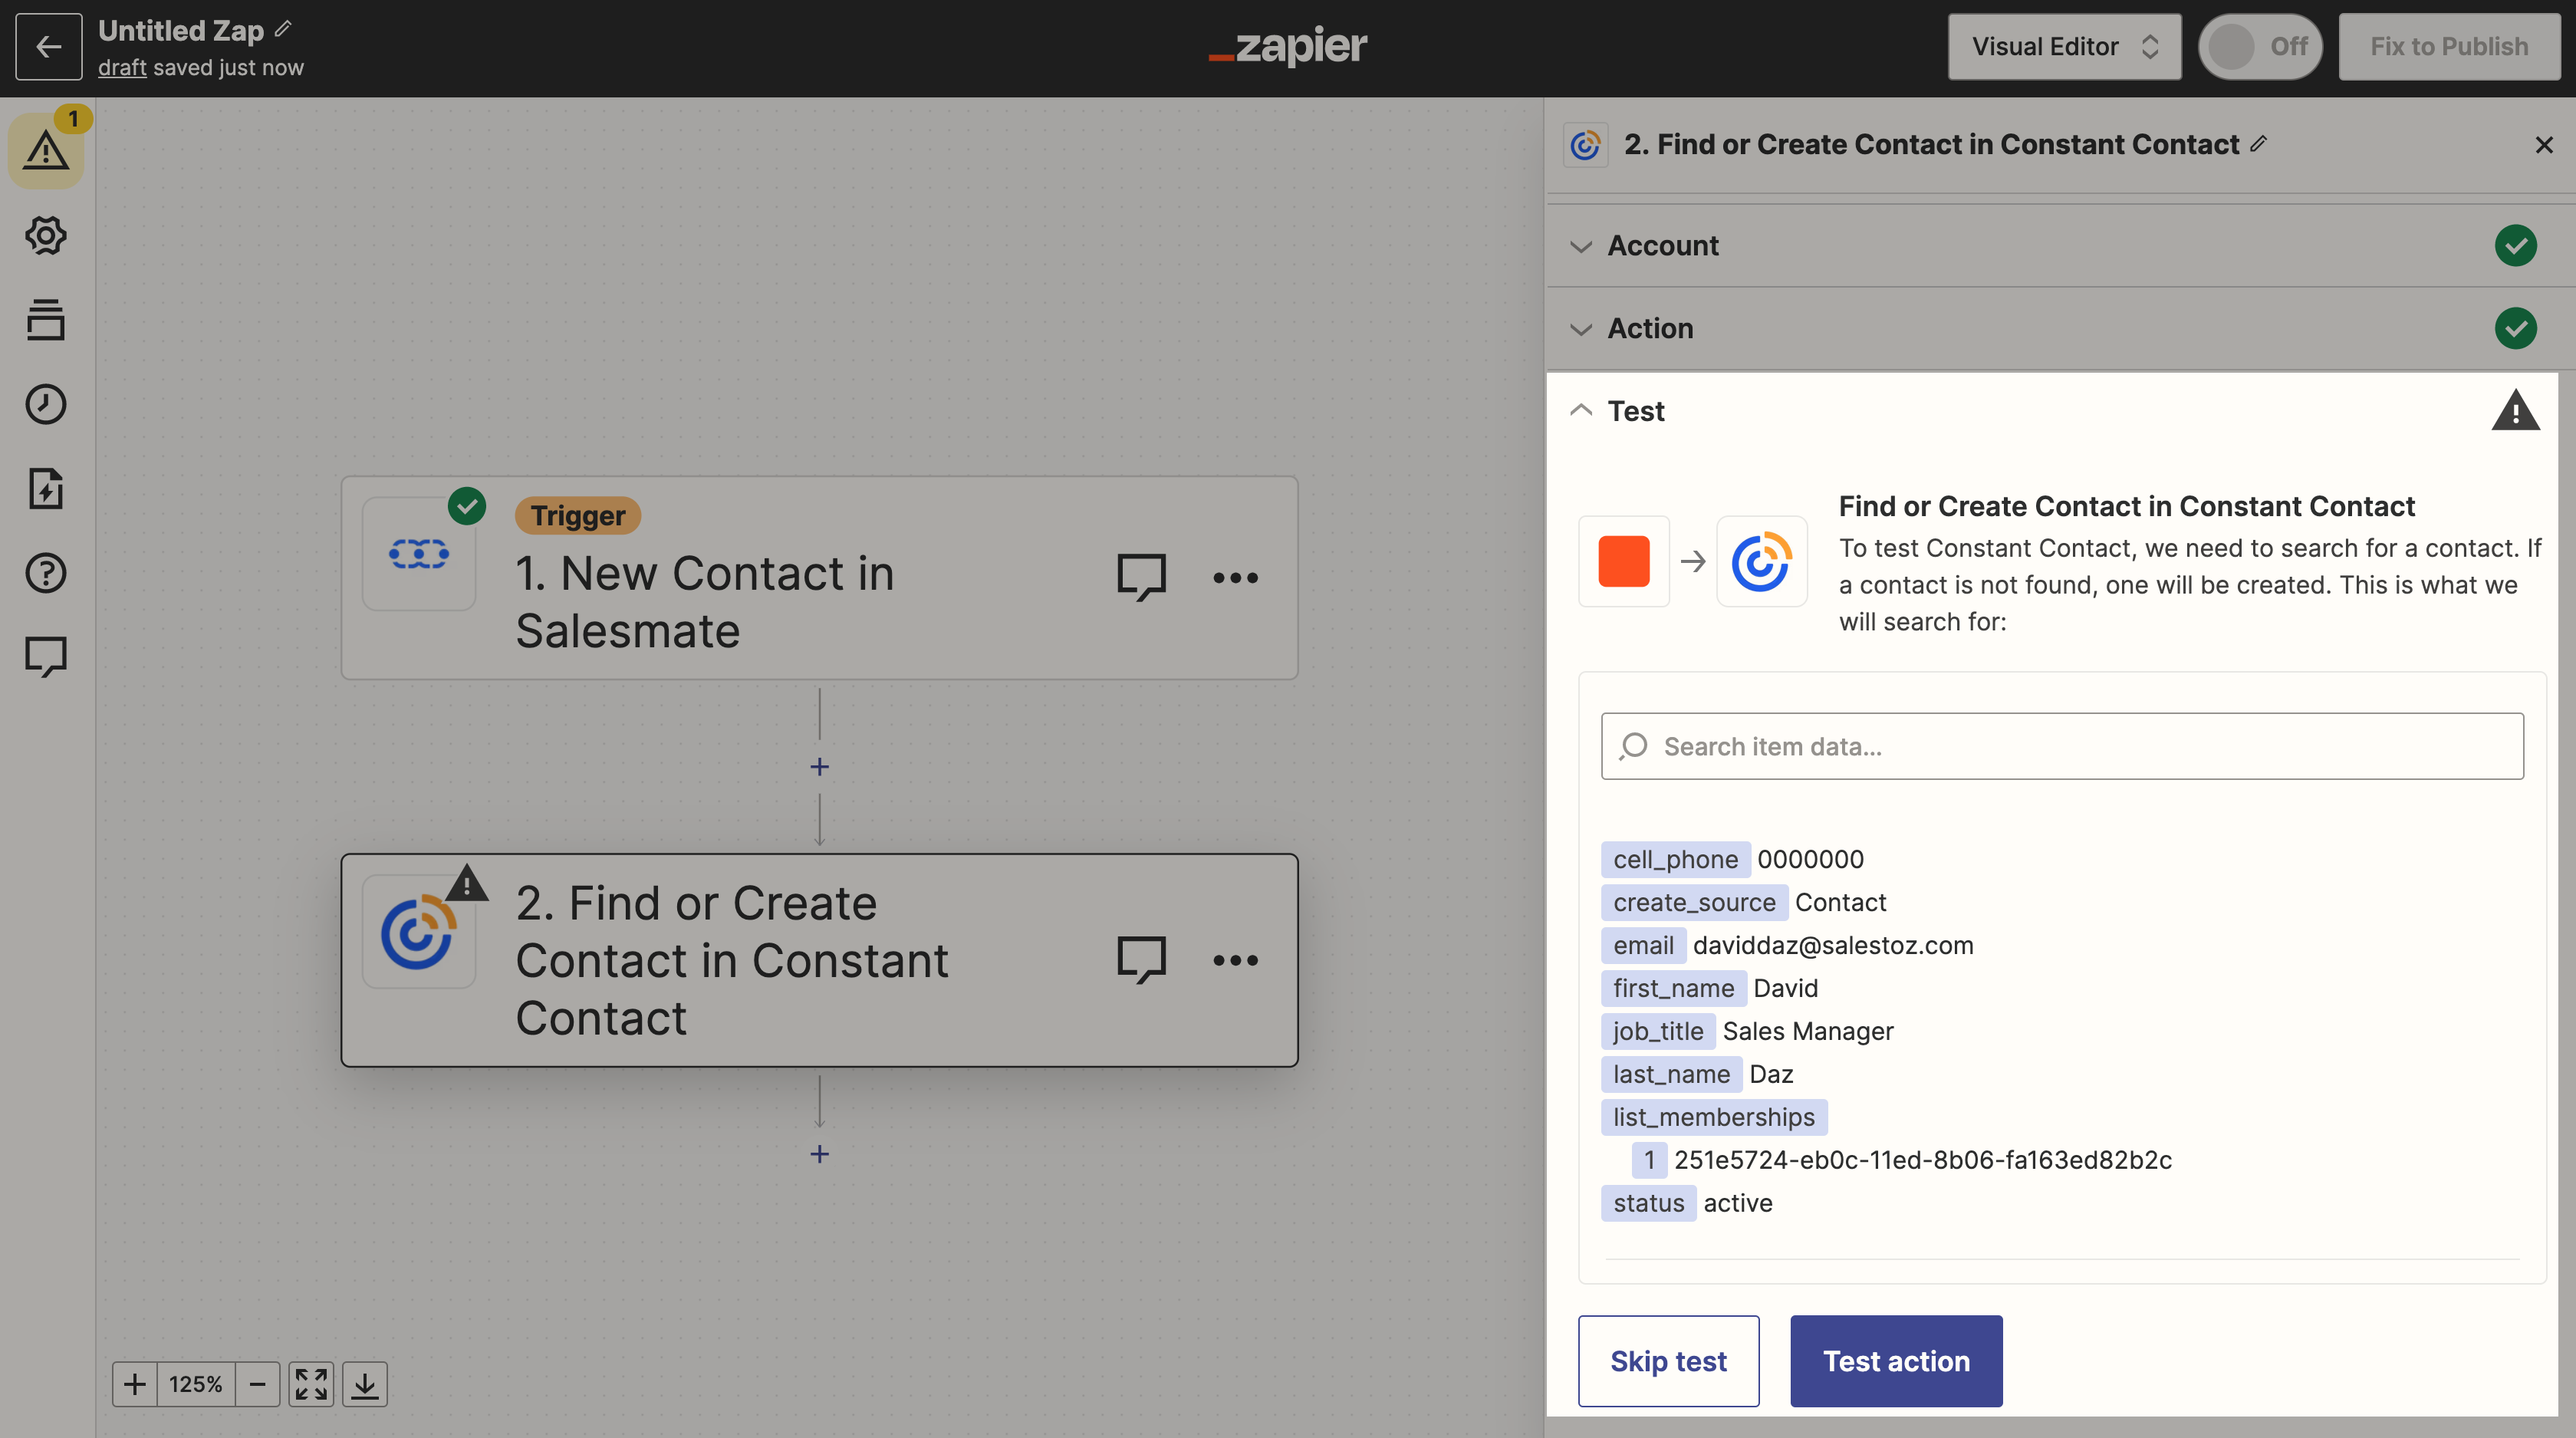Click the Search item data field
Image resolution: width=2576 pixels, height=1438 pixels.
[x=2062, y=746]
